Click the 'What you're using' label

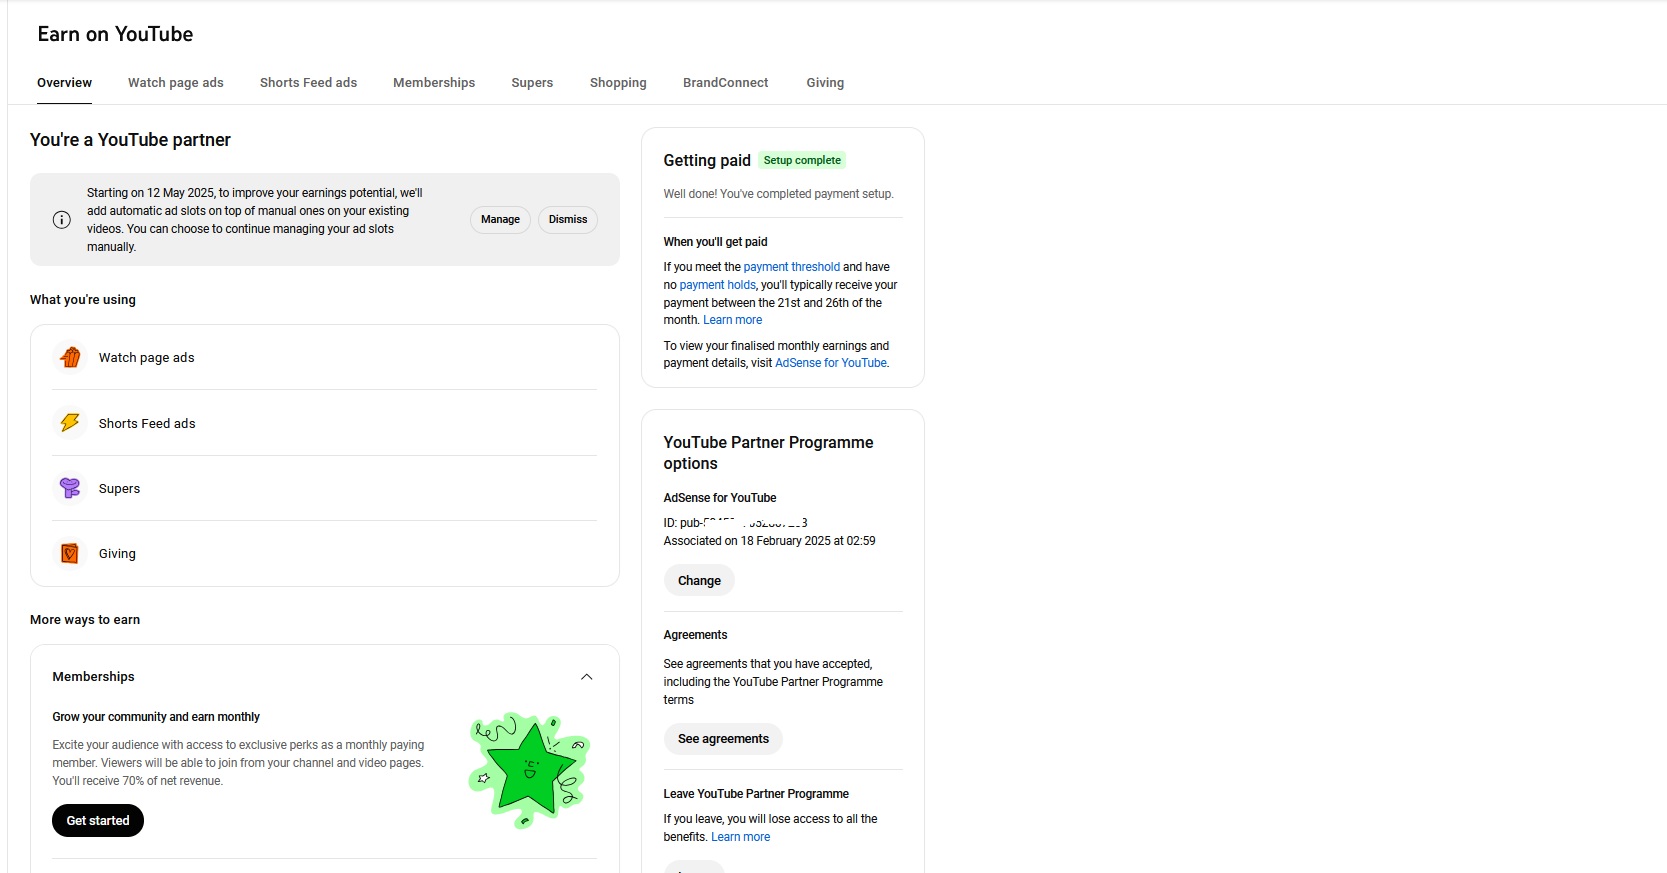point(83,300)
